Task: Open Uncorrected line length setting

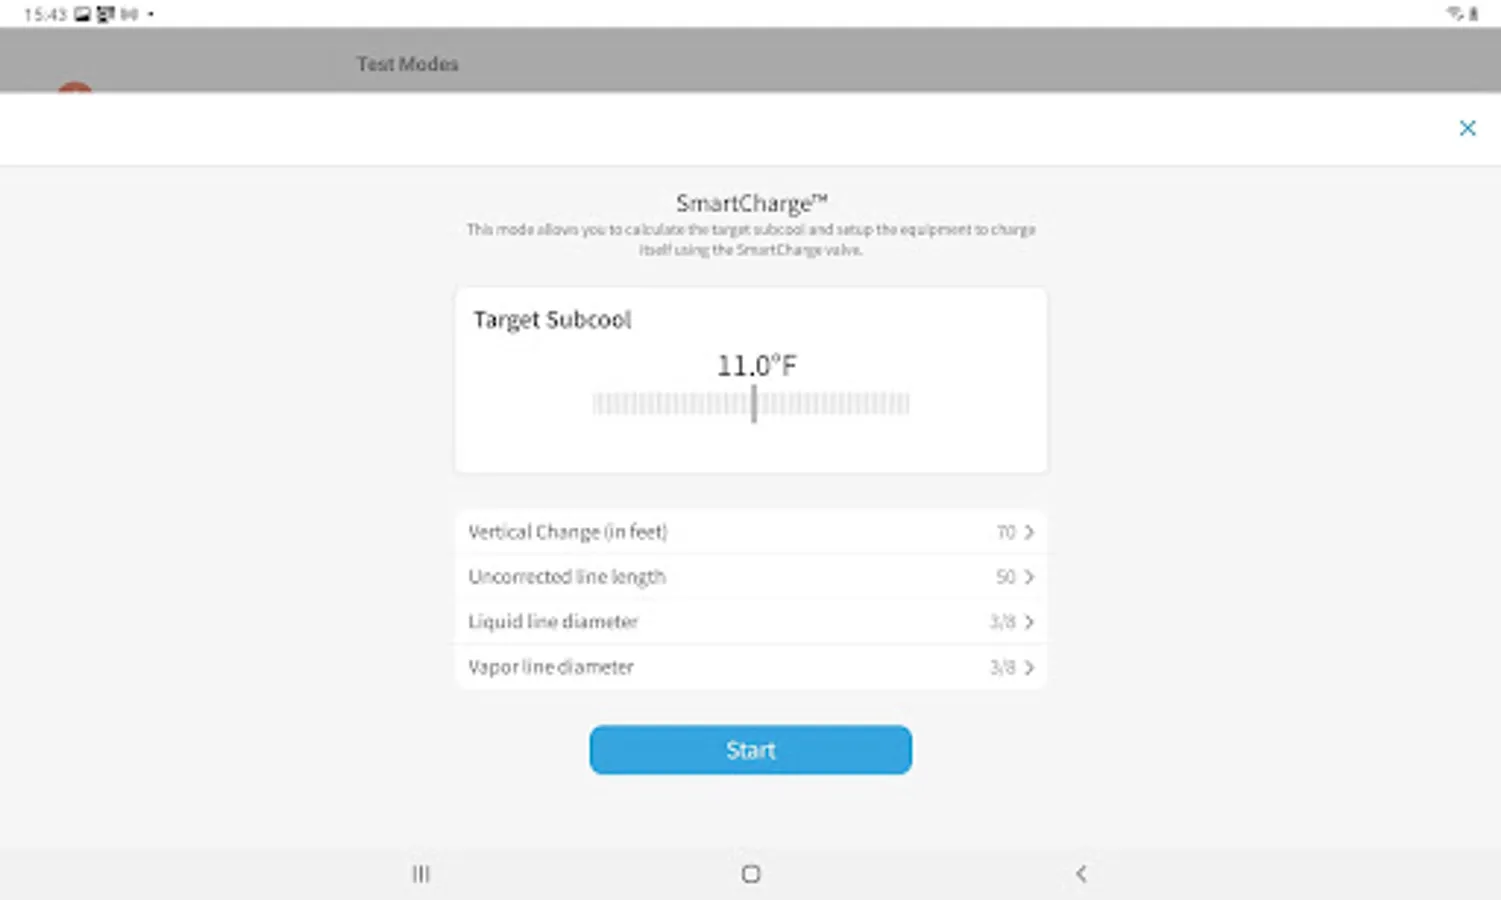Action: tap(750, 577)
